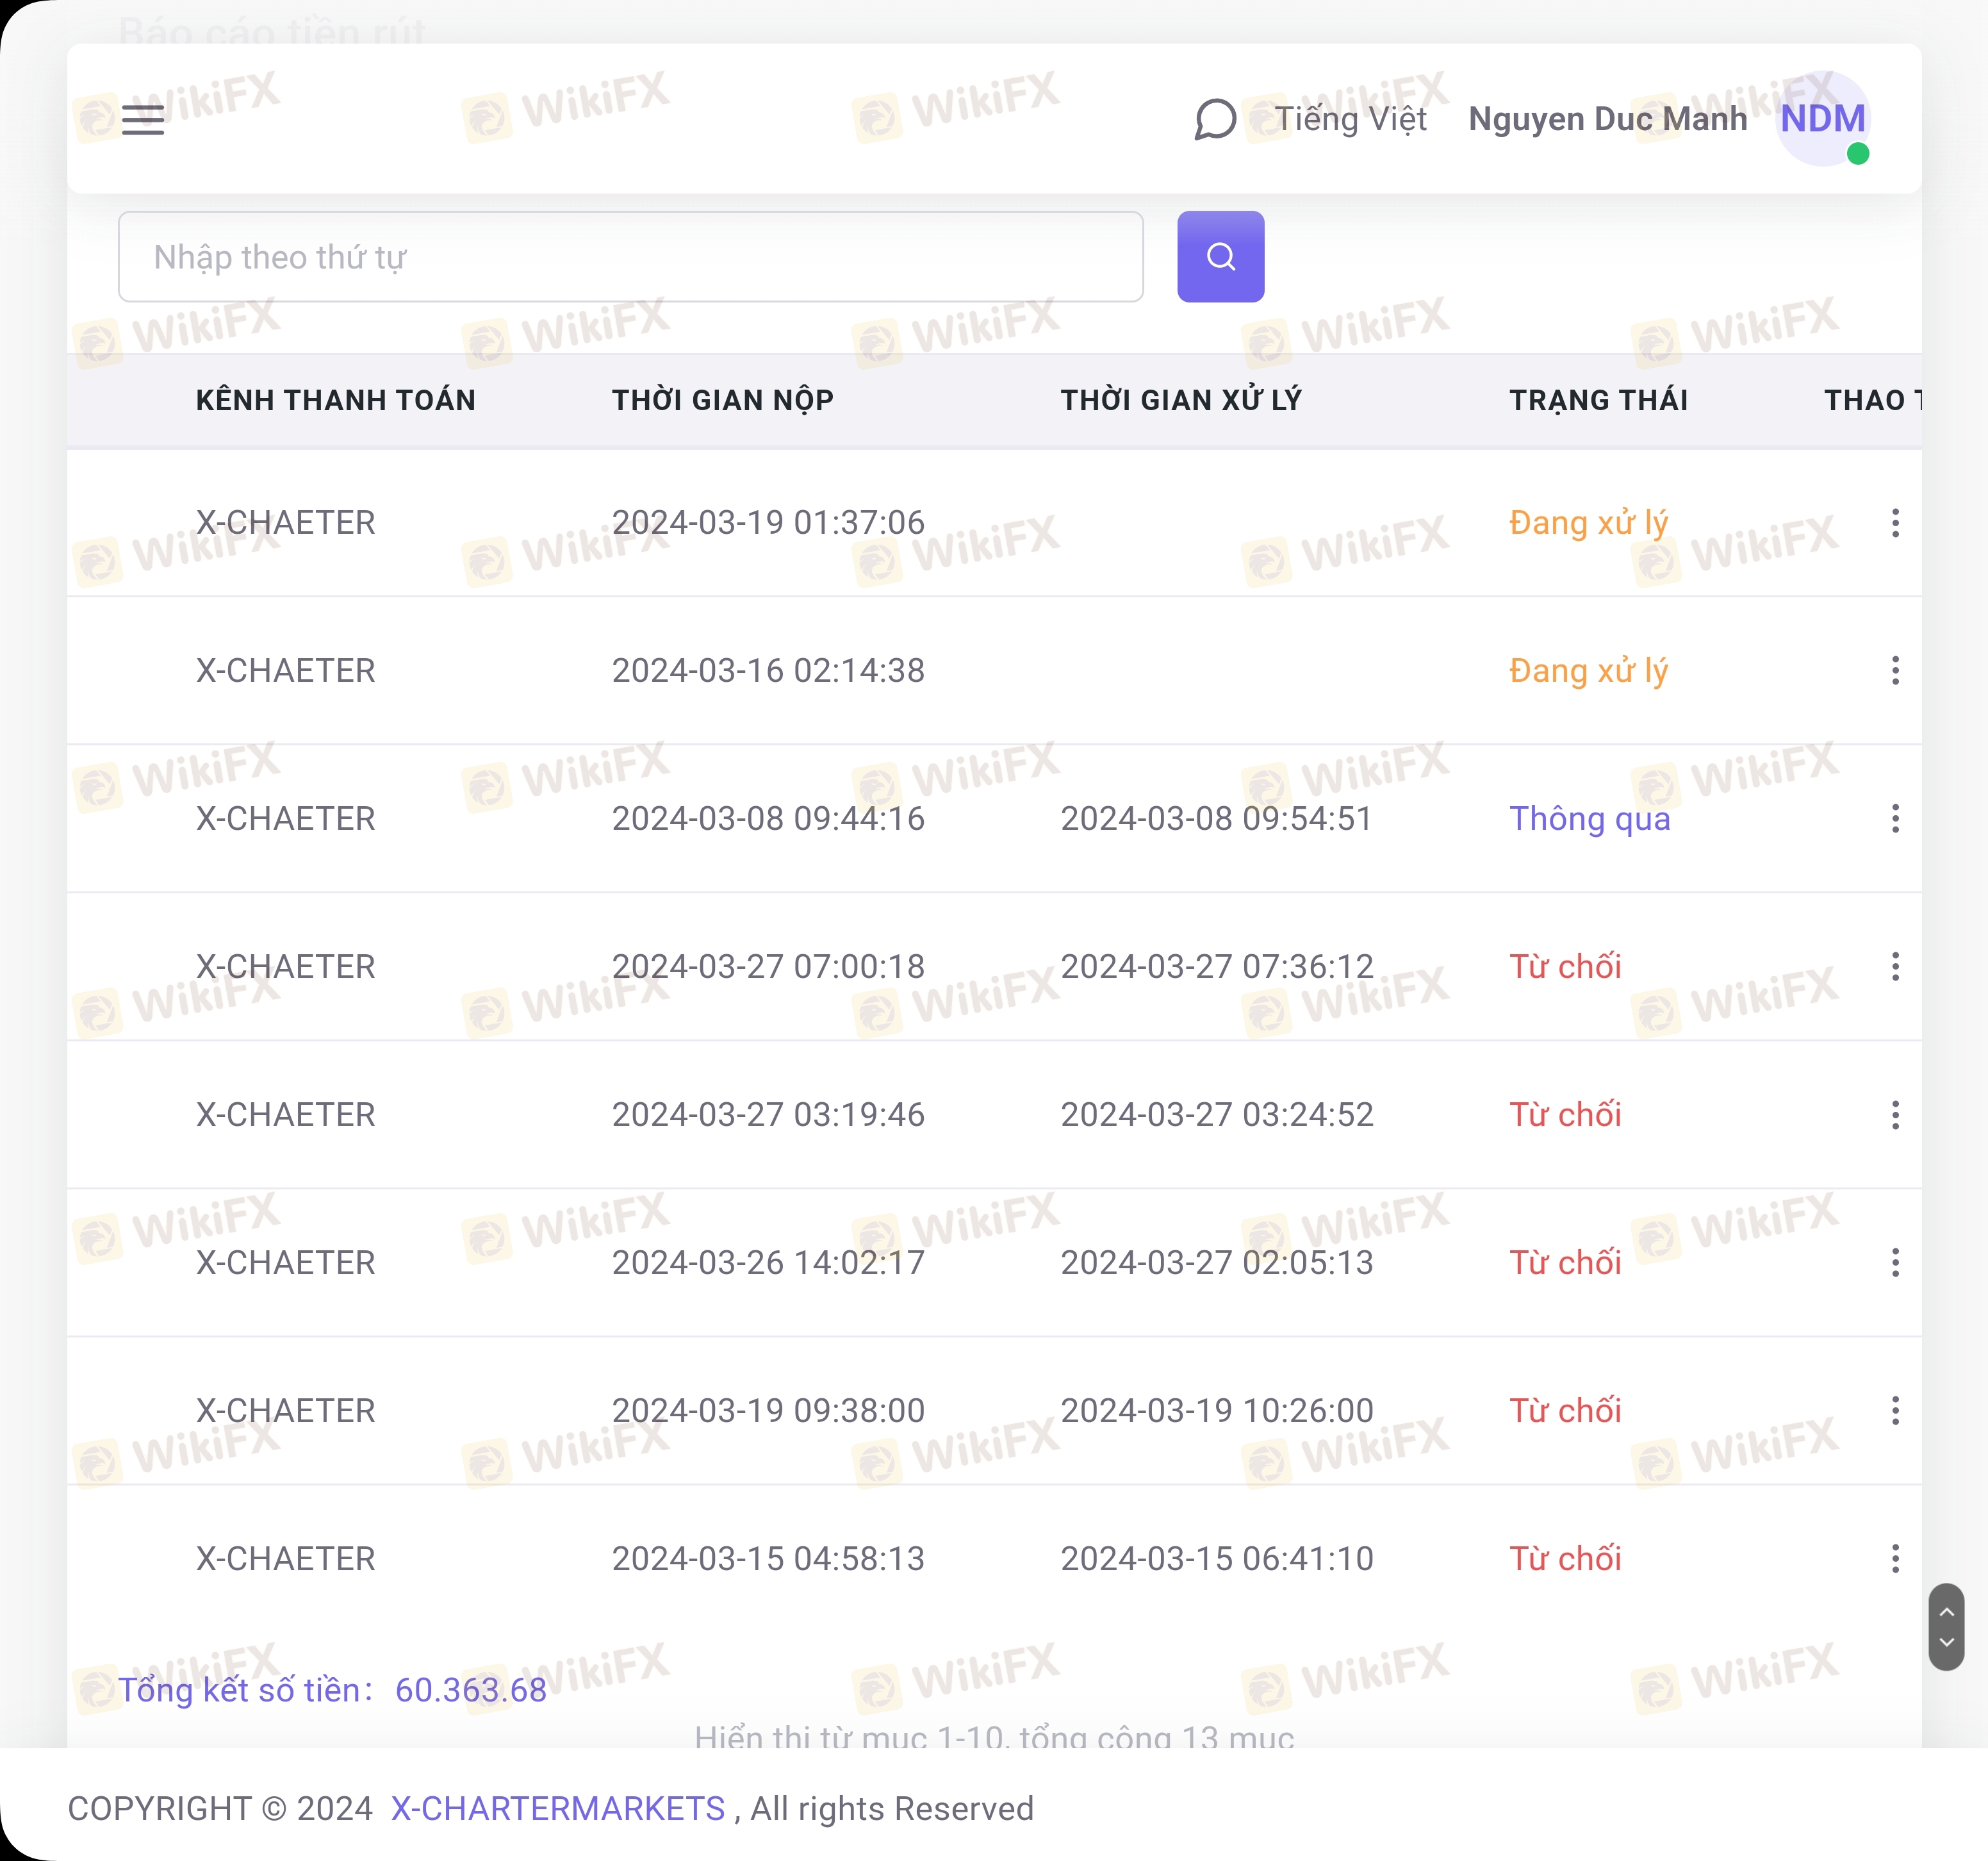Sort by the THỜI GIAN NỘP column header
1988x1861 pixels.
722,400
